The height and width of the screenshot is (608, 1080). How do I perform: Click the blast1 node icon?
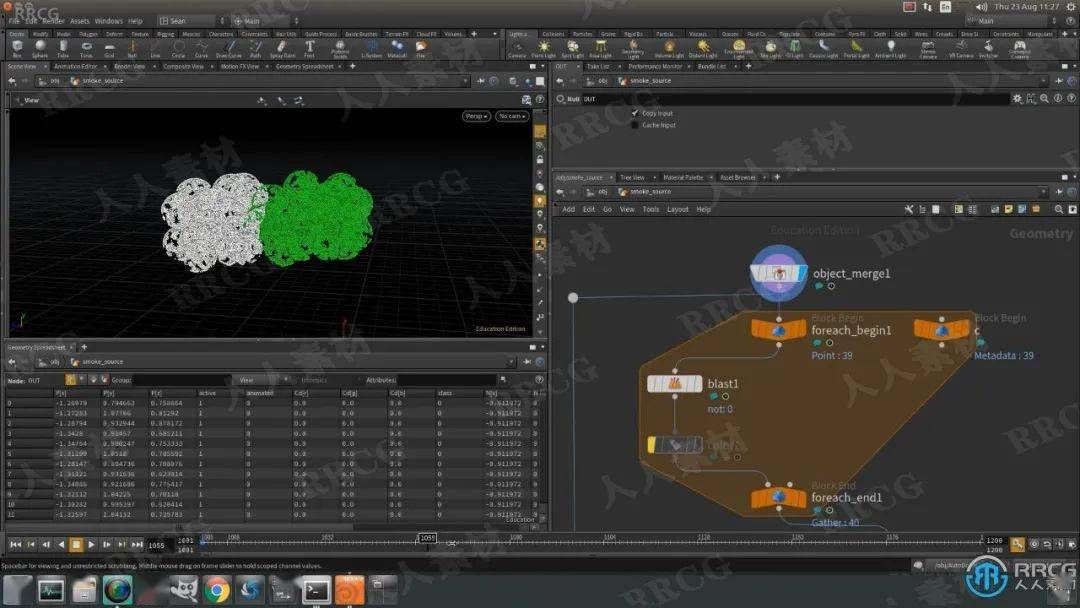674,384
